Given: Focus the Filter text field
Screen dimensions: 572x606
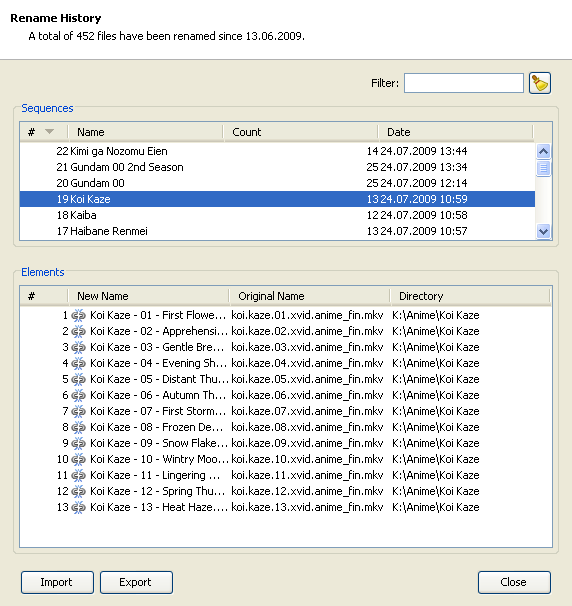Looking at the screenshot, I should pyautogui.click(x=464, y=83).
